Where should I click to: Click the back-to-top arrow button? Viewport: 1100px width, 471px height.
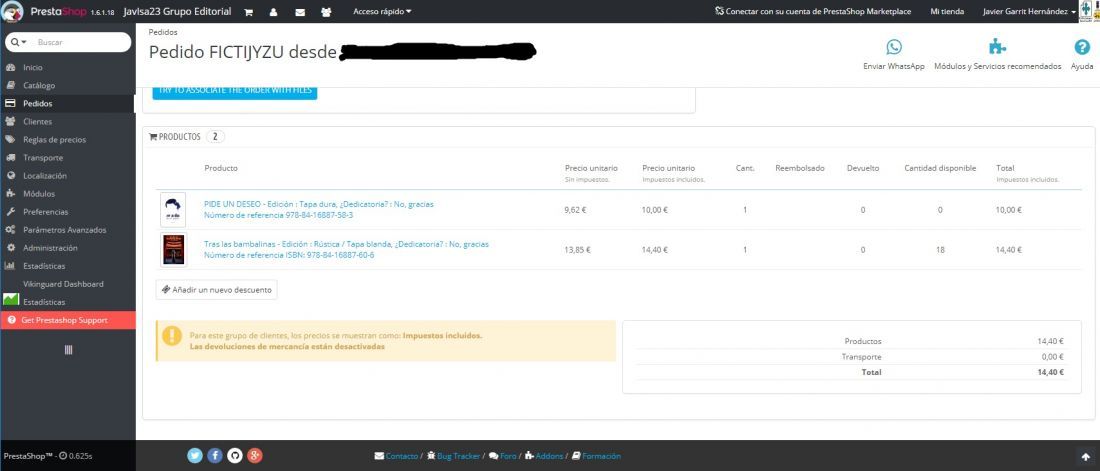coord(1085,457)
